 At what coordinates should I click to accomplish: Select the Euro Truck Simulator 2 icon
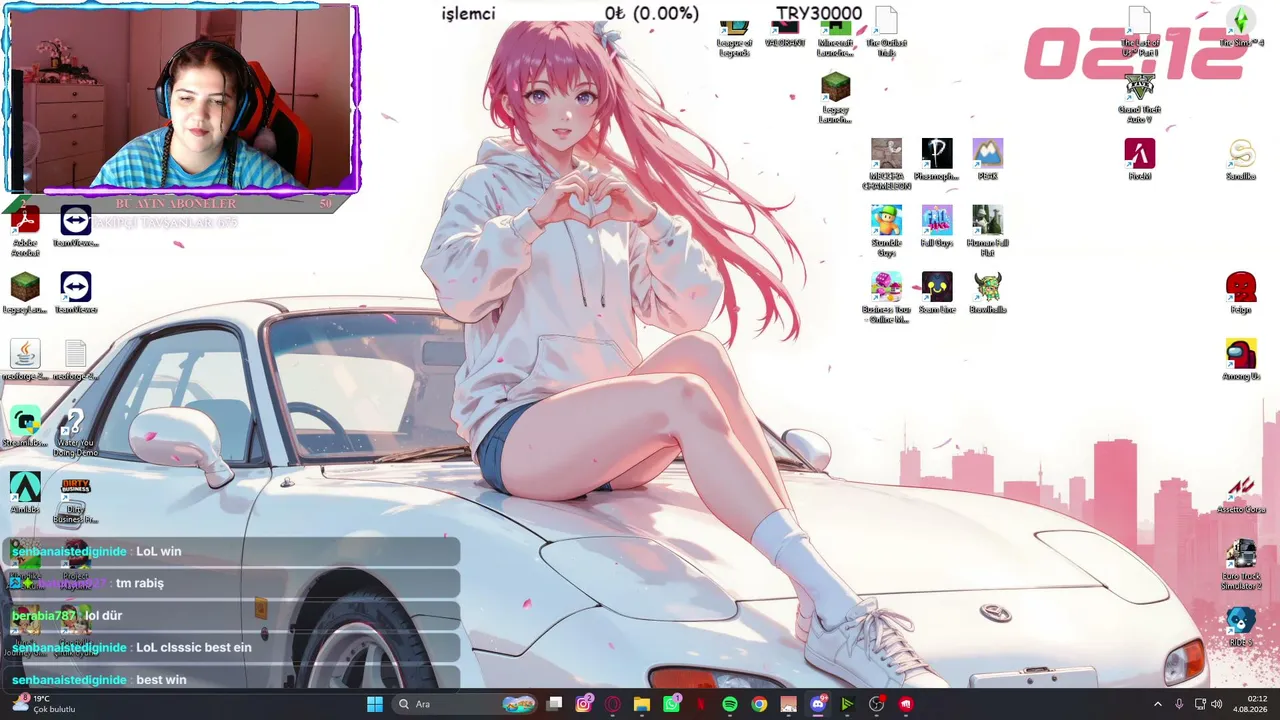1241,565
